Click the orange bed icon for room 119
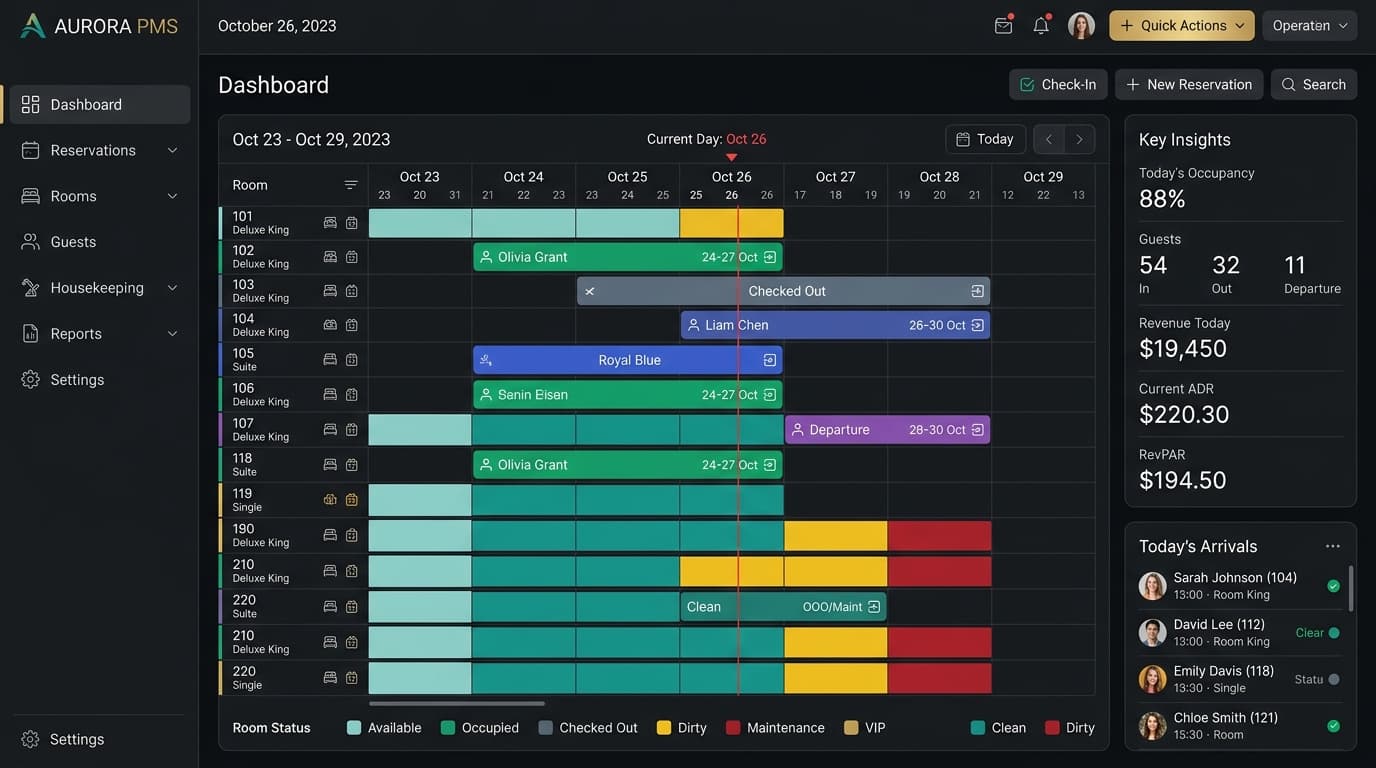This screenshot has width=1376, height=768. click(330, 499)
